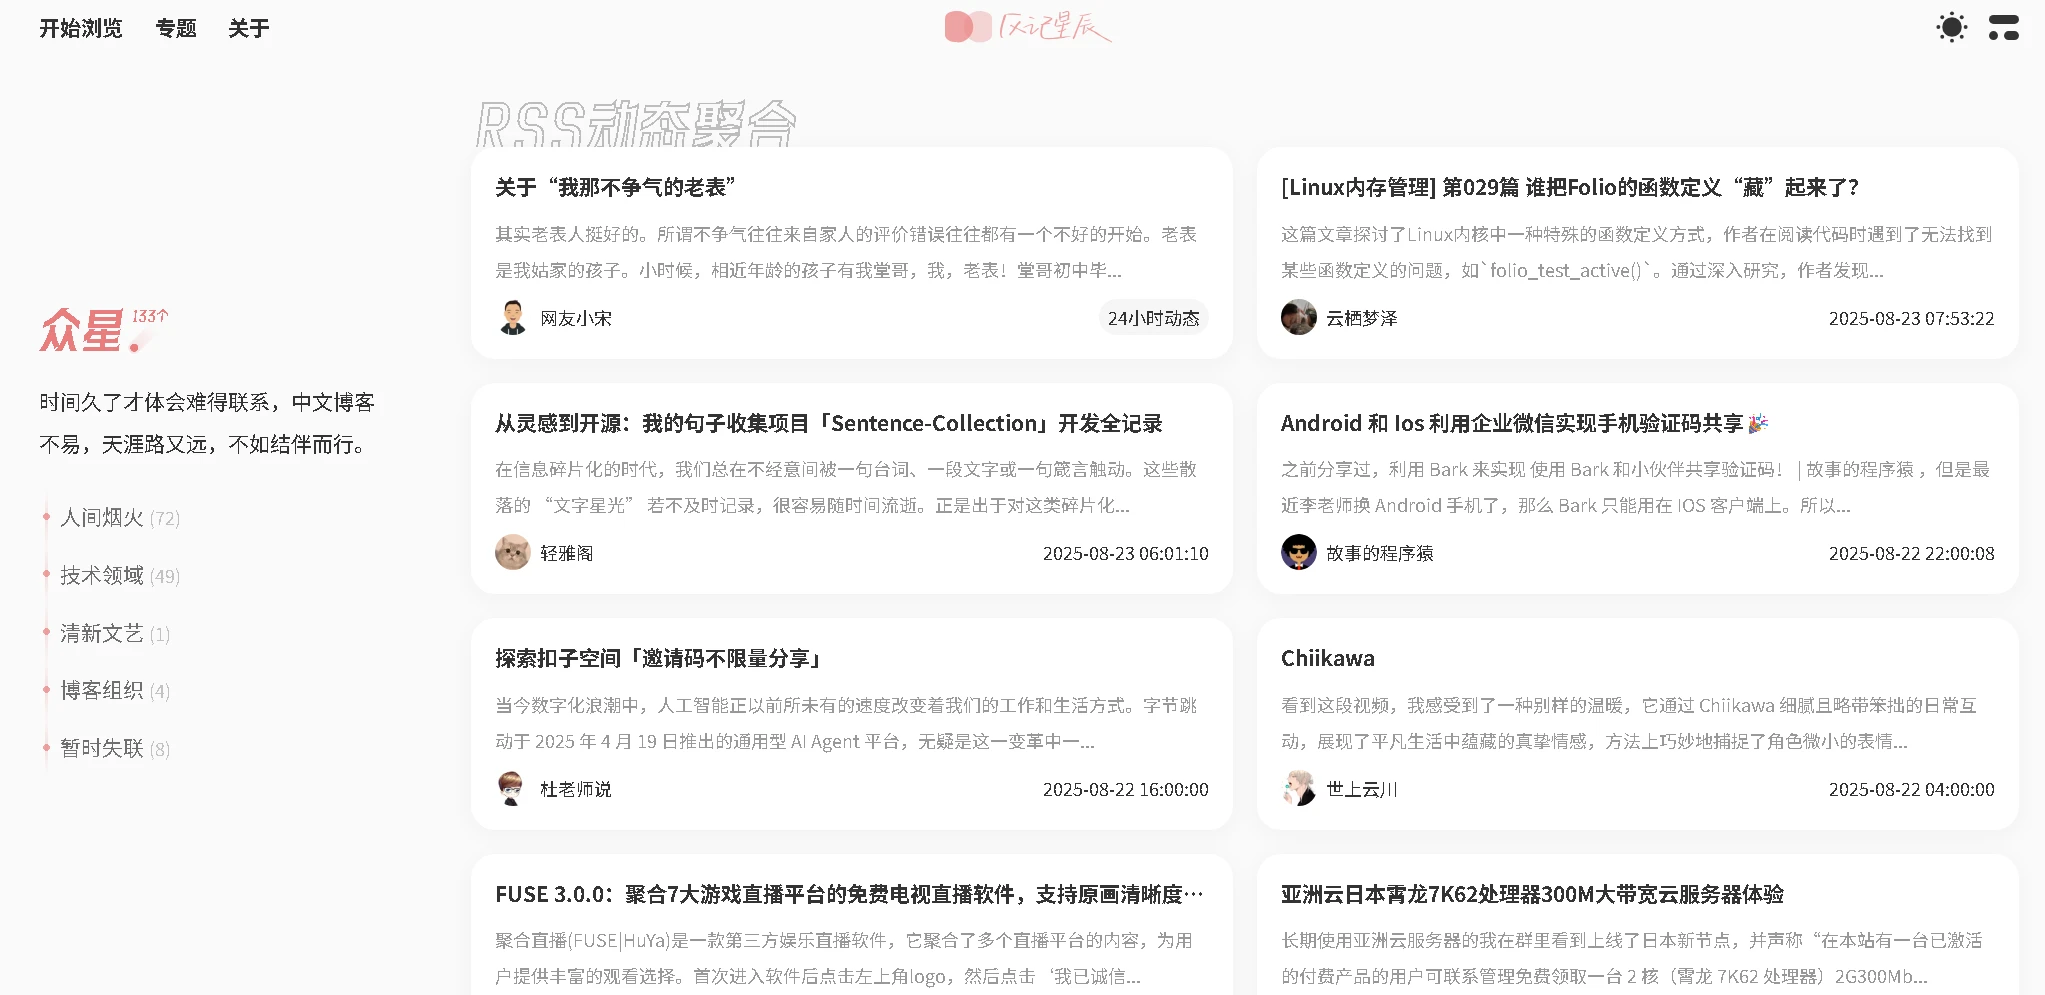Image resolution: width=2045 pixels, height=995 pixels.
Task: Click 杜老师说 author avatar
Action: click(x=512, y=789)
